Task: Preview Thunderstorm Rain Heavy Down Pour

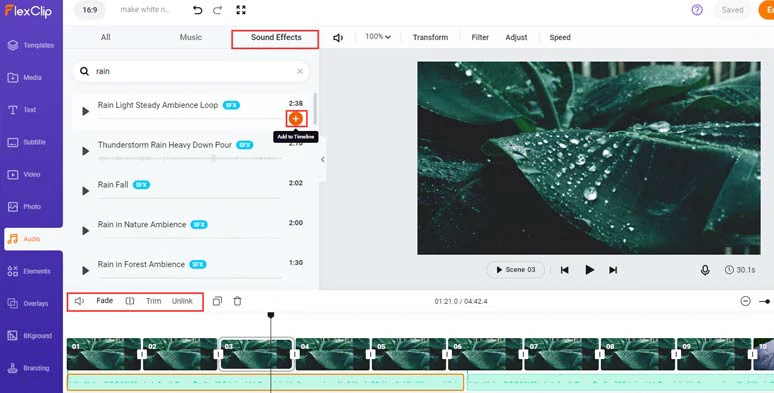Action: click(85, 151)
